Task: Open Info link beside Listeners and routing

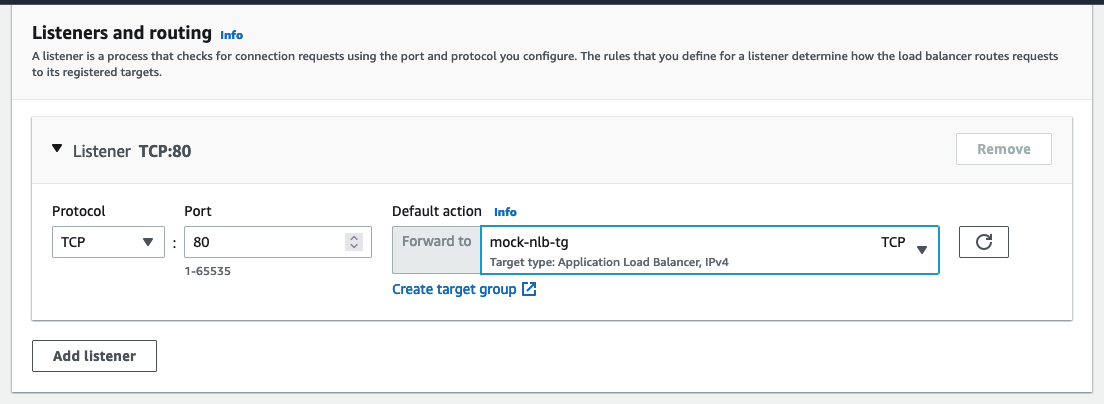Action: coord(232,34)
